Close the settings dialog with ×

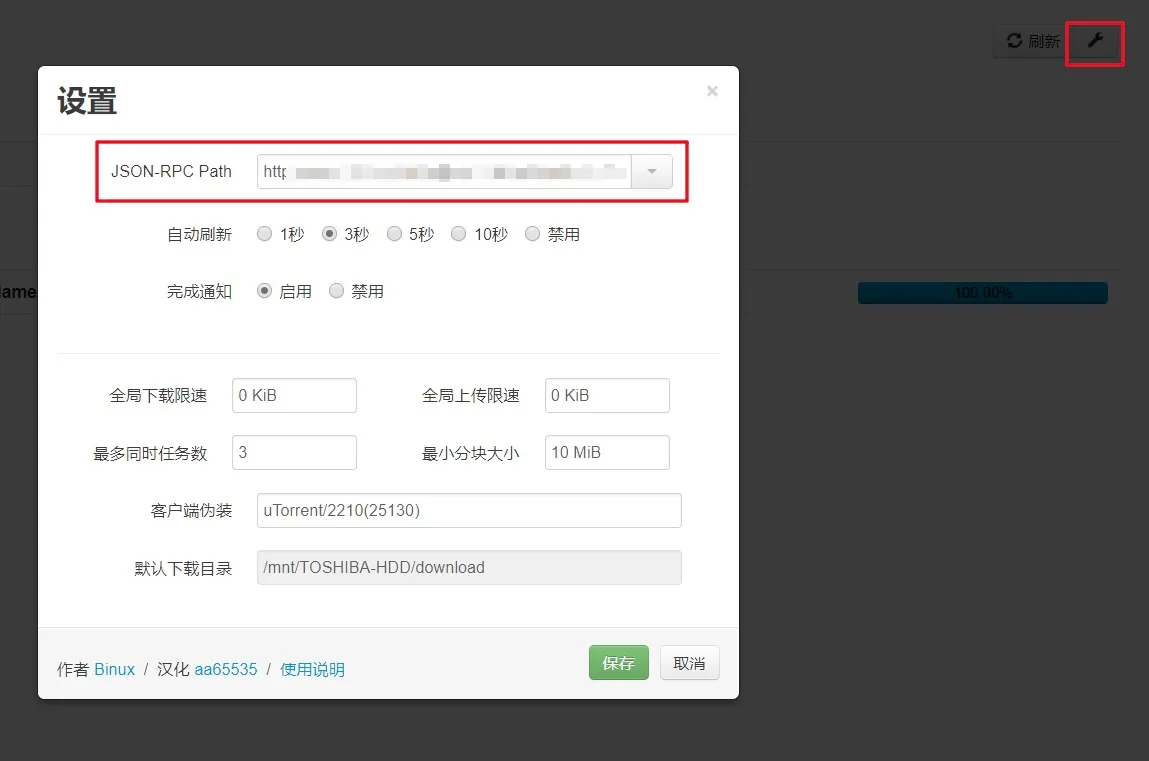click(712, 91)
